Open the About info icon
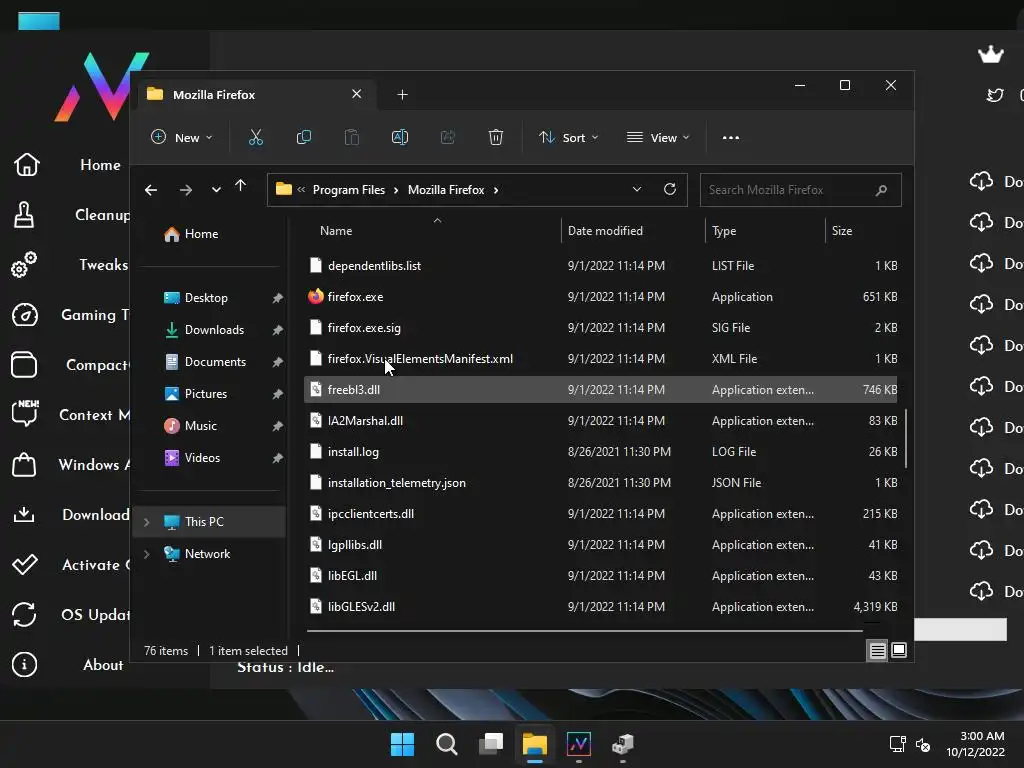This screenshot has height=768, width=1024. click(24, 665)
